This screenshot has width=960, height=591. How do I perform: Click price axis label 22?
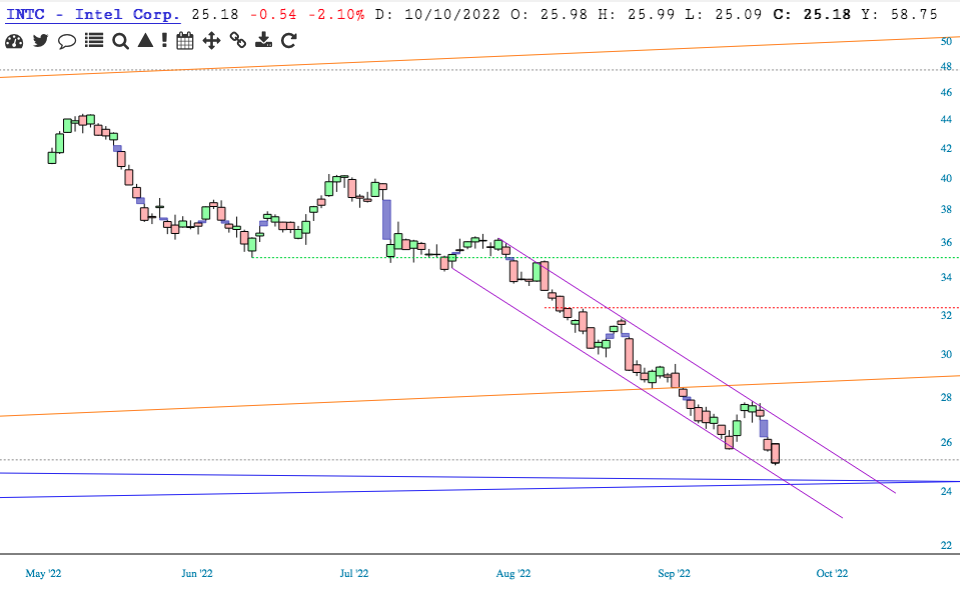coord(946,545)
